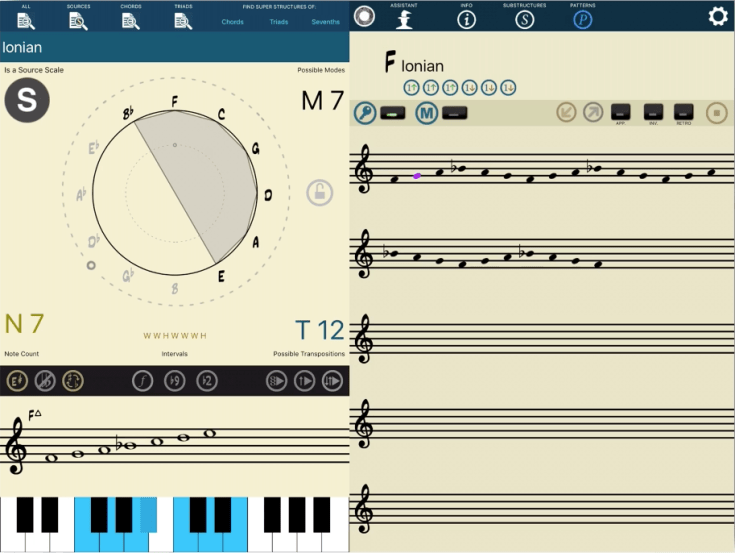
Task: Toggle the scale lock icon
Action: pyautogui.click(x=319, y=192)
